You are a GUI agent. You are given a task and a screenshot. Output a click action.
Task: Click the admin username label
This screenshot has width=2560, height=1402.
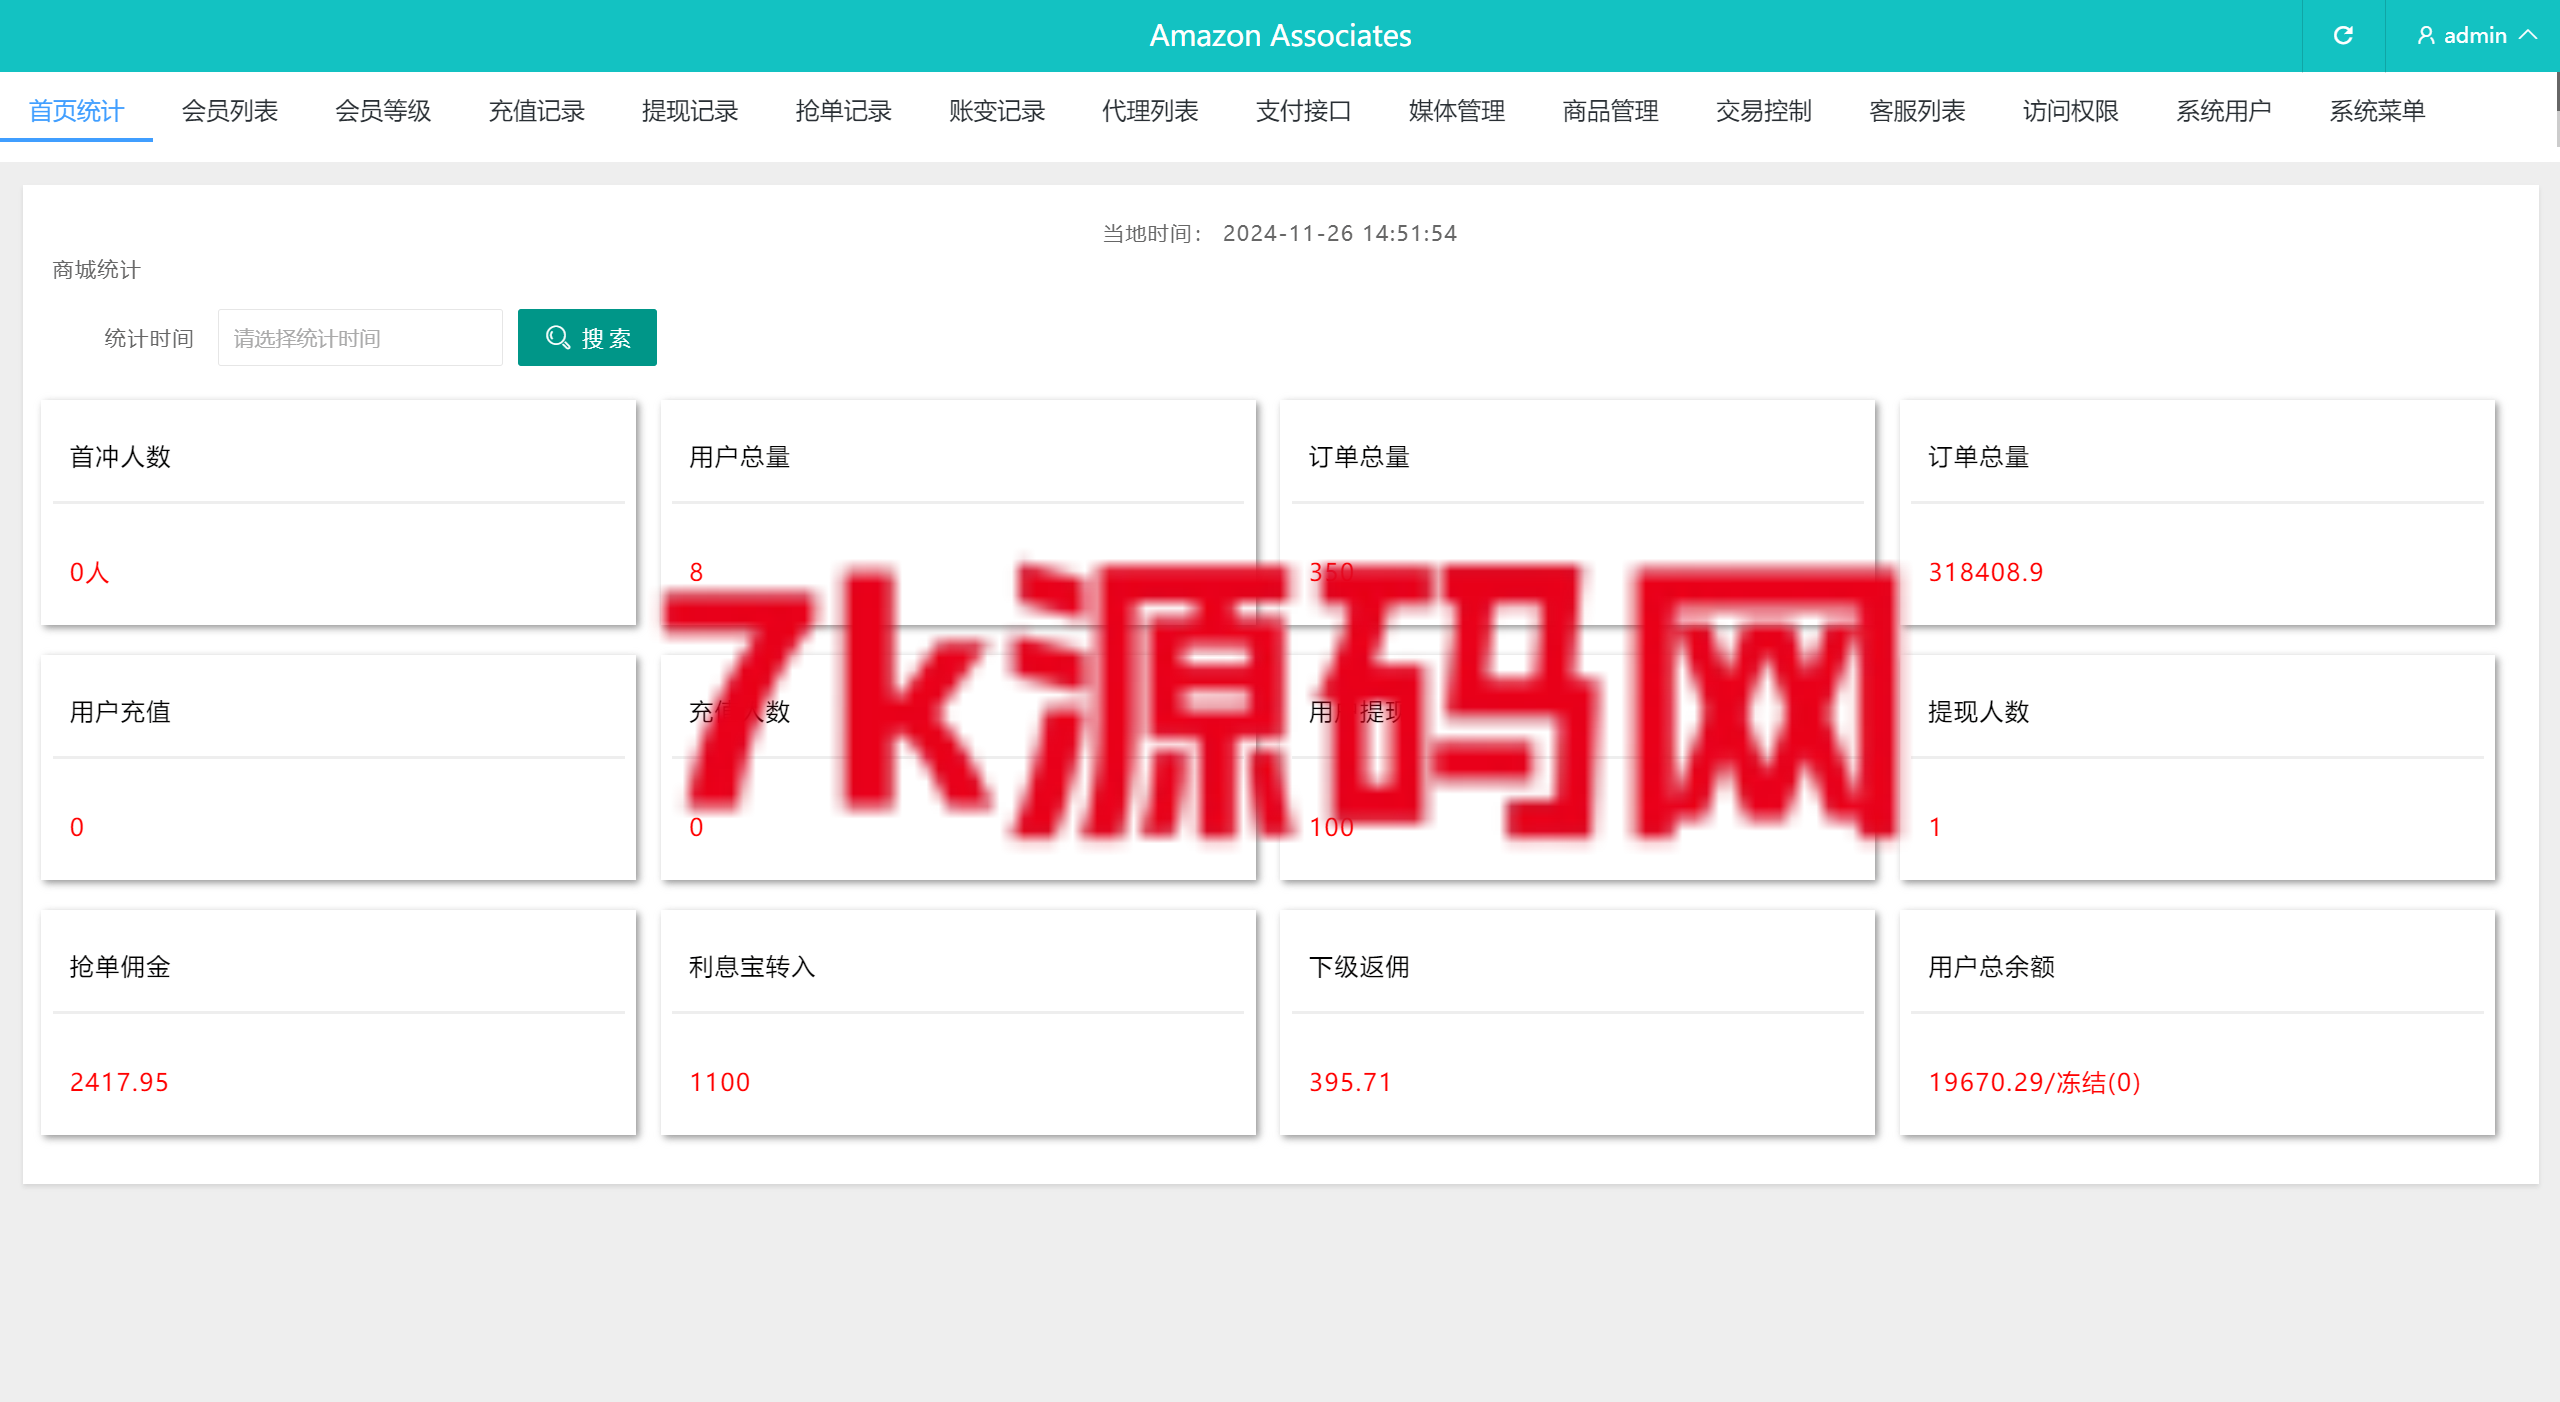(2475, 36)
